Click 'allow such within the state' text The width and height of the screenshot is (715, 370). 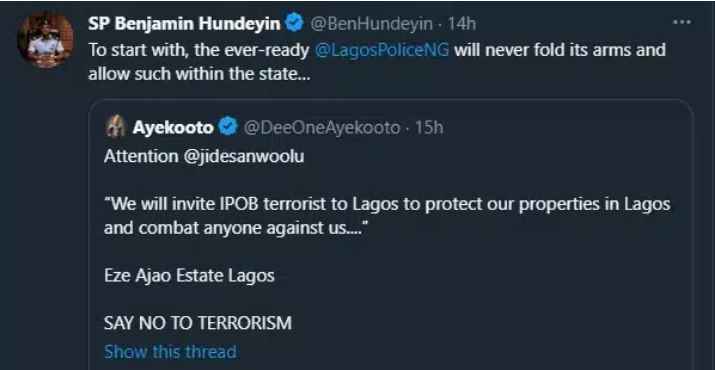199,73
